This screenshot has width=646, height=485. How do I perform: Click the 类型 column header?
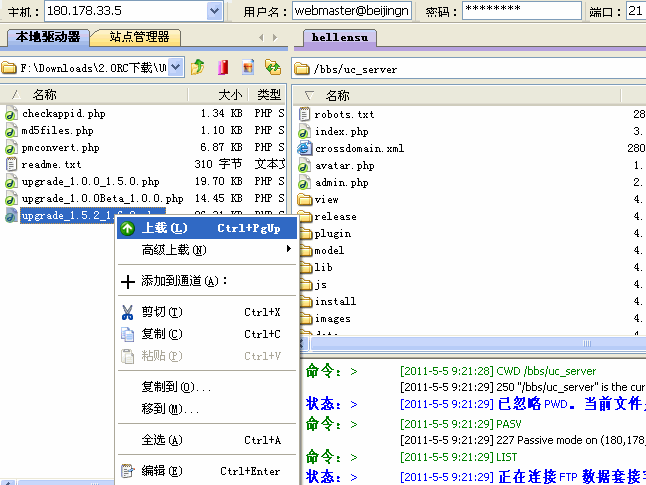click(x=268, y=95)
